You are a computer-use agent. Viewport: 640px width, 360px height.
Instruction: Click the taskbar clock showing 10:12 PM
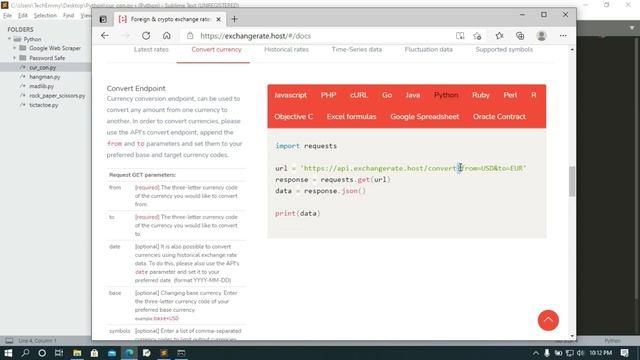[x=600, y=353]
